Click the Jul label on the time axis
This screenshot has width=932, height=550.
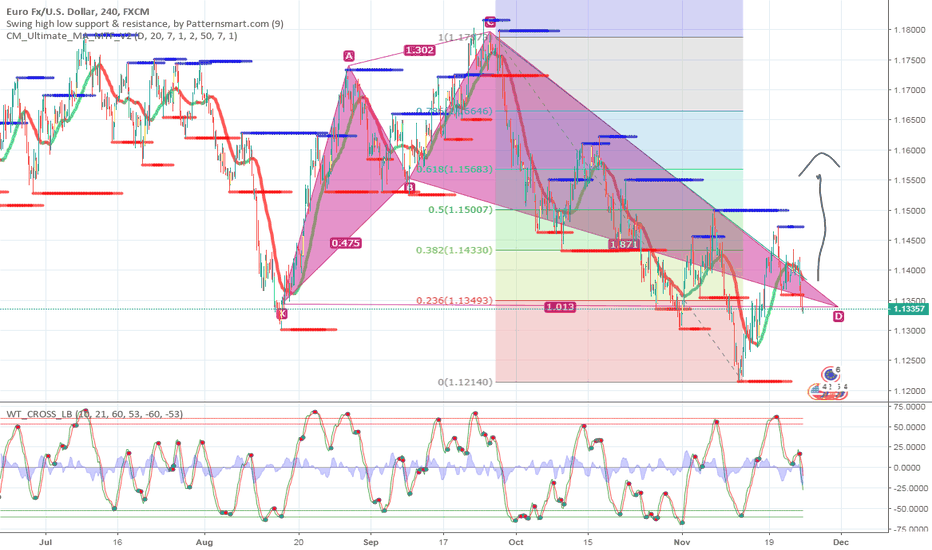pos(45,542)
